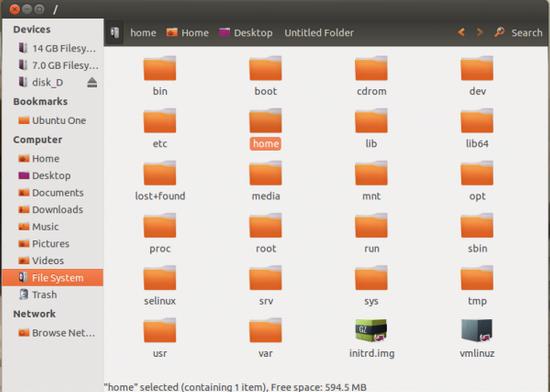Jump to Desktop in the path bar
This screenshot has height=392, width=550.
point(246,33)
